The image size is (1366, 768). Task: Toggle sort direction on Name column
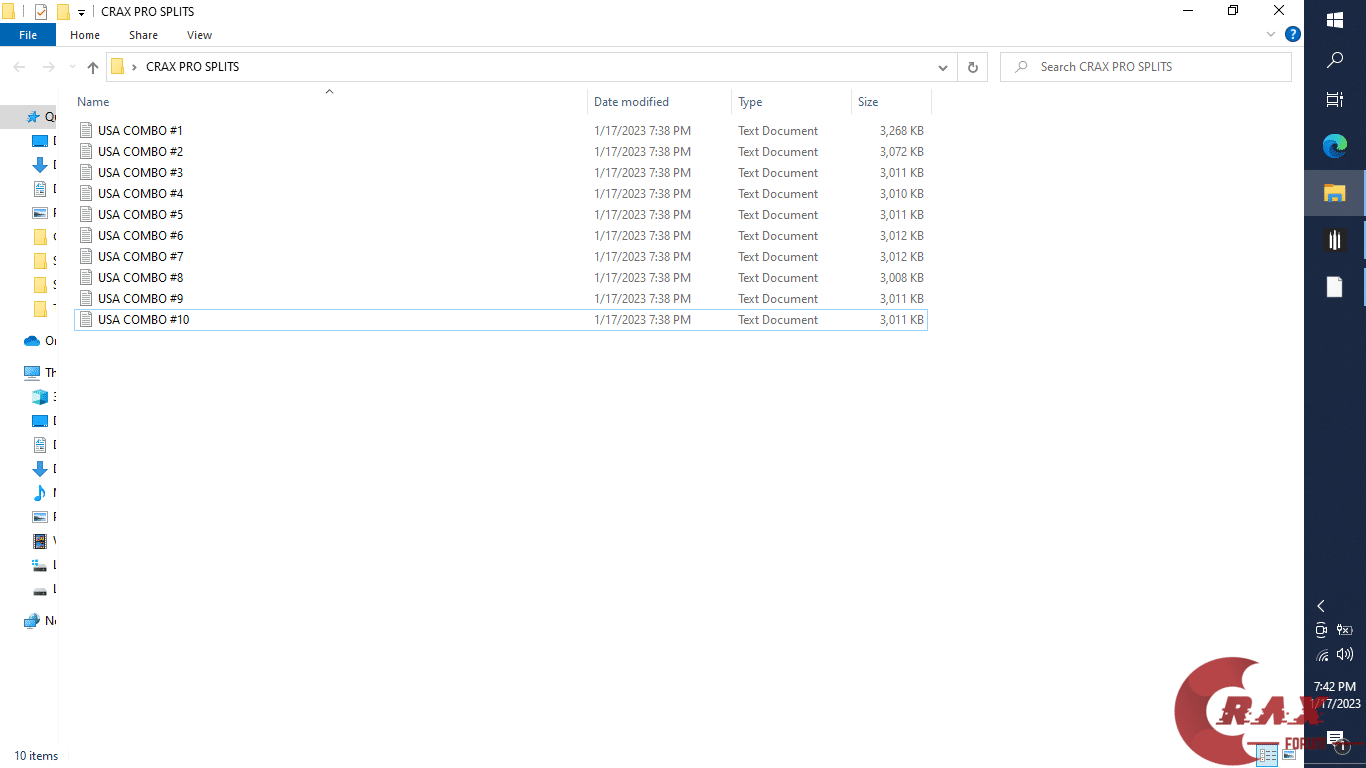point(92,101)
